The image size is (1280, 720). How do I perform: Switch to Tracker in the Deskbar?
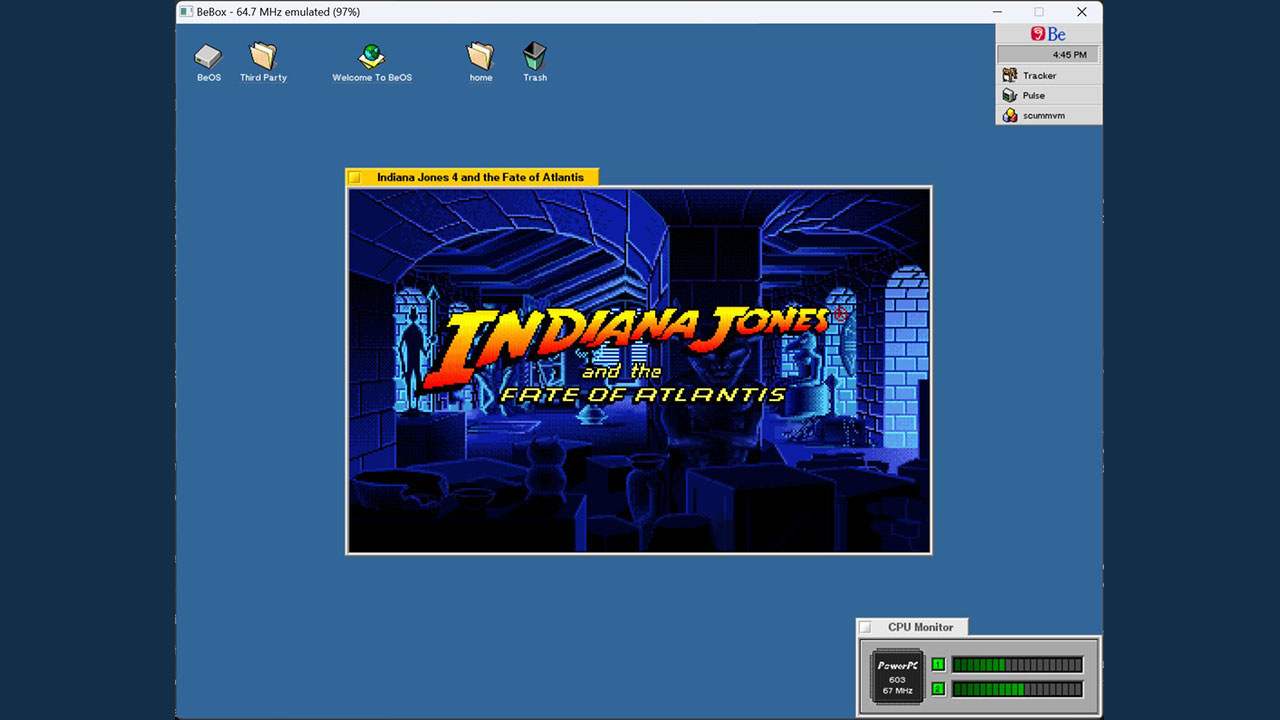1049,75
